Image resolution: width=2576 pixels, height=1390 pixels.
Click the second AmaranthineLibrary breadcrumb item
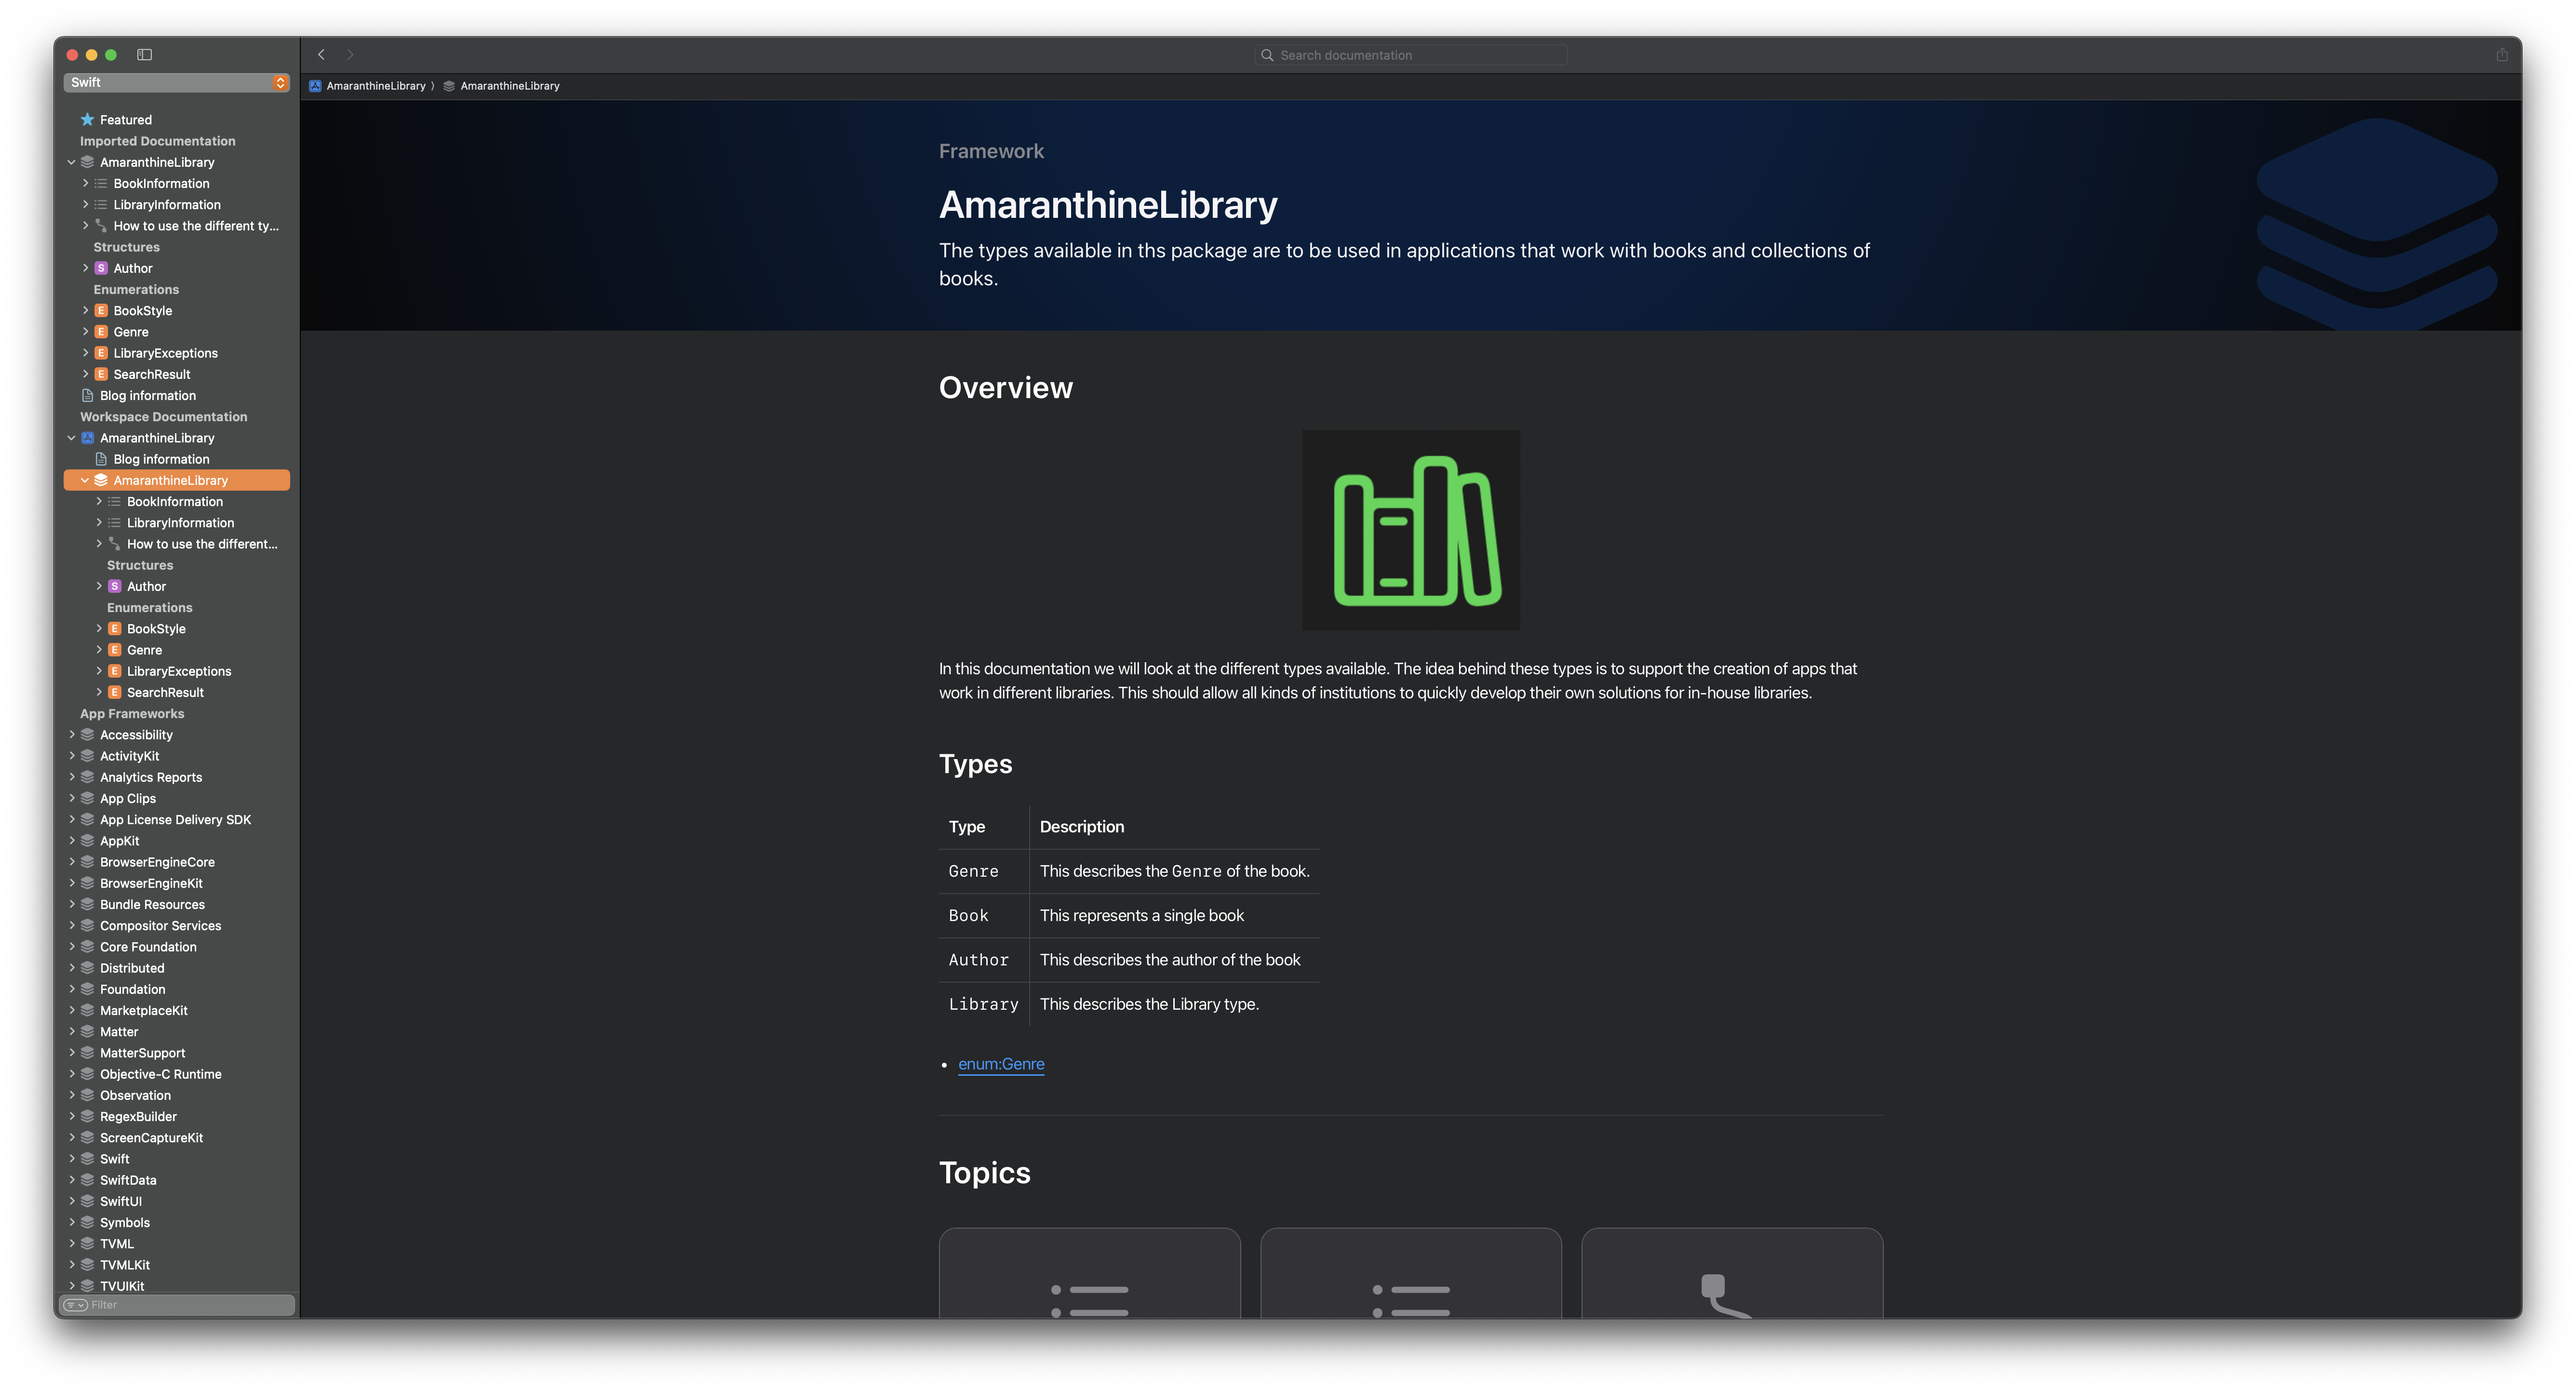click(x=509, y=86)
